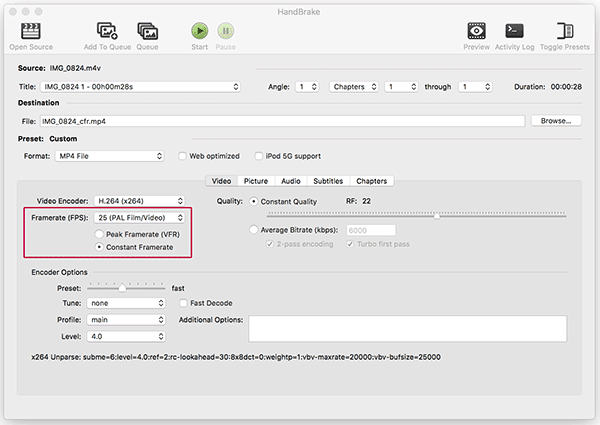Click the Preset name Custom
Image resolution: width=600 pixels, height=425 pixels.
pos(63,139)
